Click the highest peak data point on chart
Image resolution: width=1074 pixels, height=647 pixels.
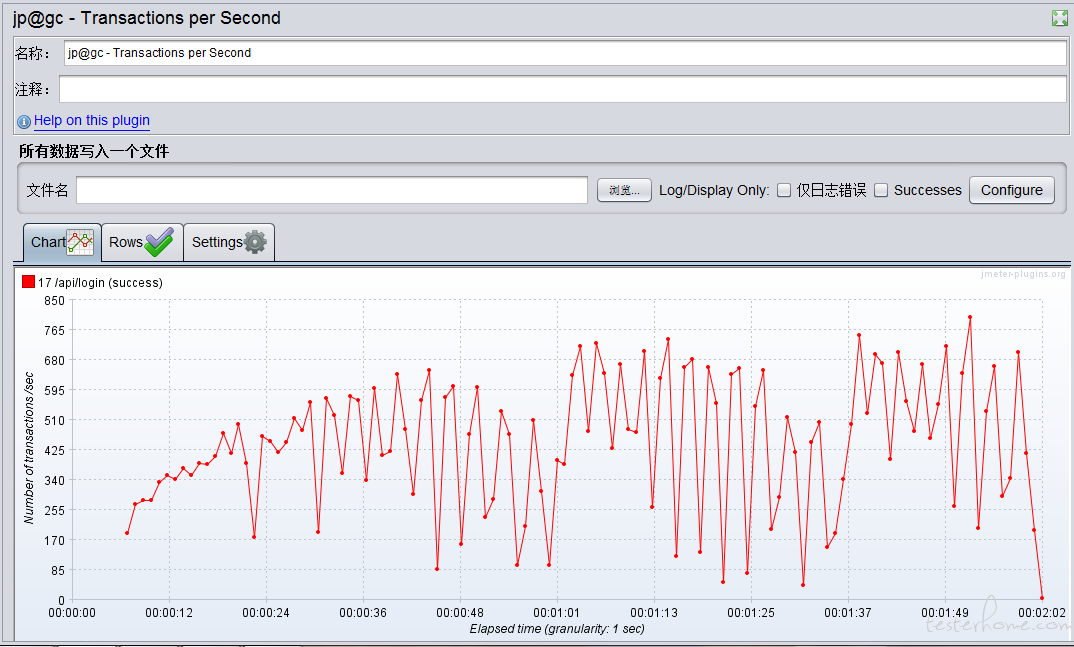click(x=969, y=317)
